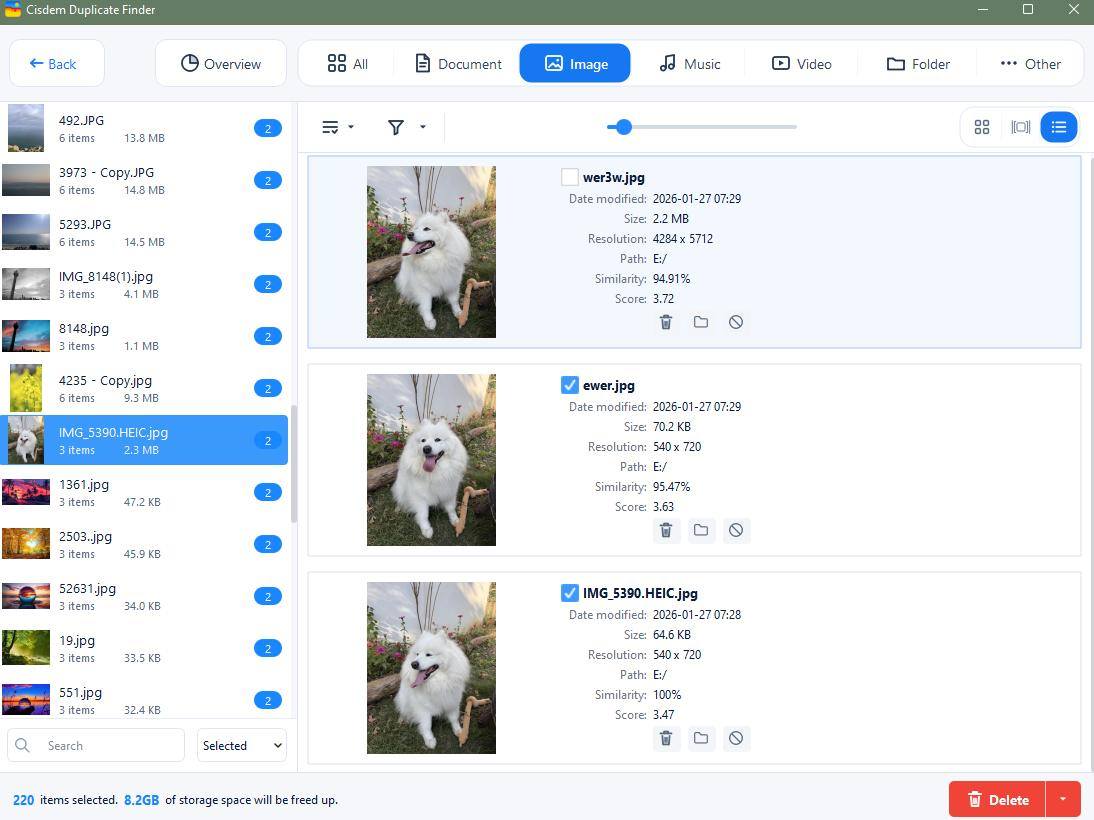Screen dimensions: 1094x820
Task: Open the Document tab
Action: tap(458, 64)
